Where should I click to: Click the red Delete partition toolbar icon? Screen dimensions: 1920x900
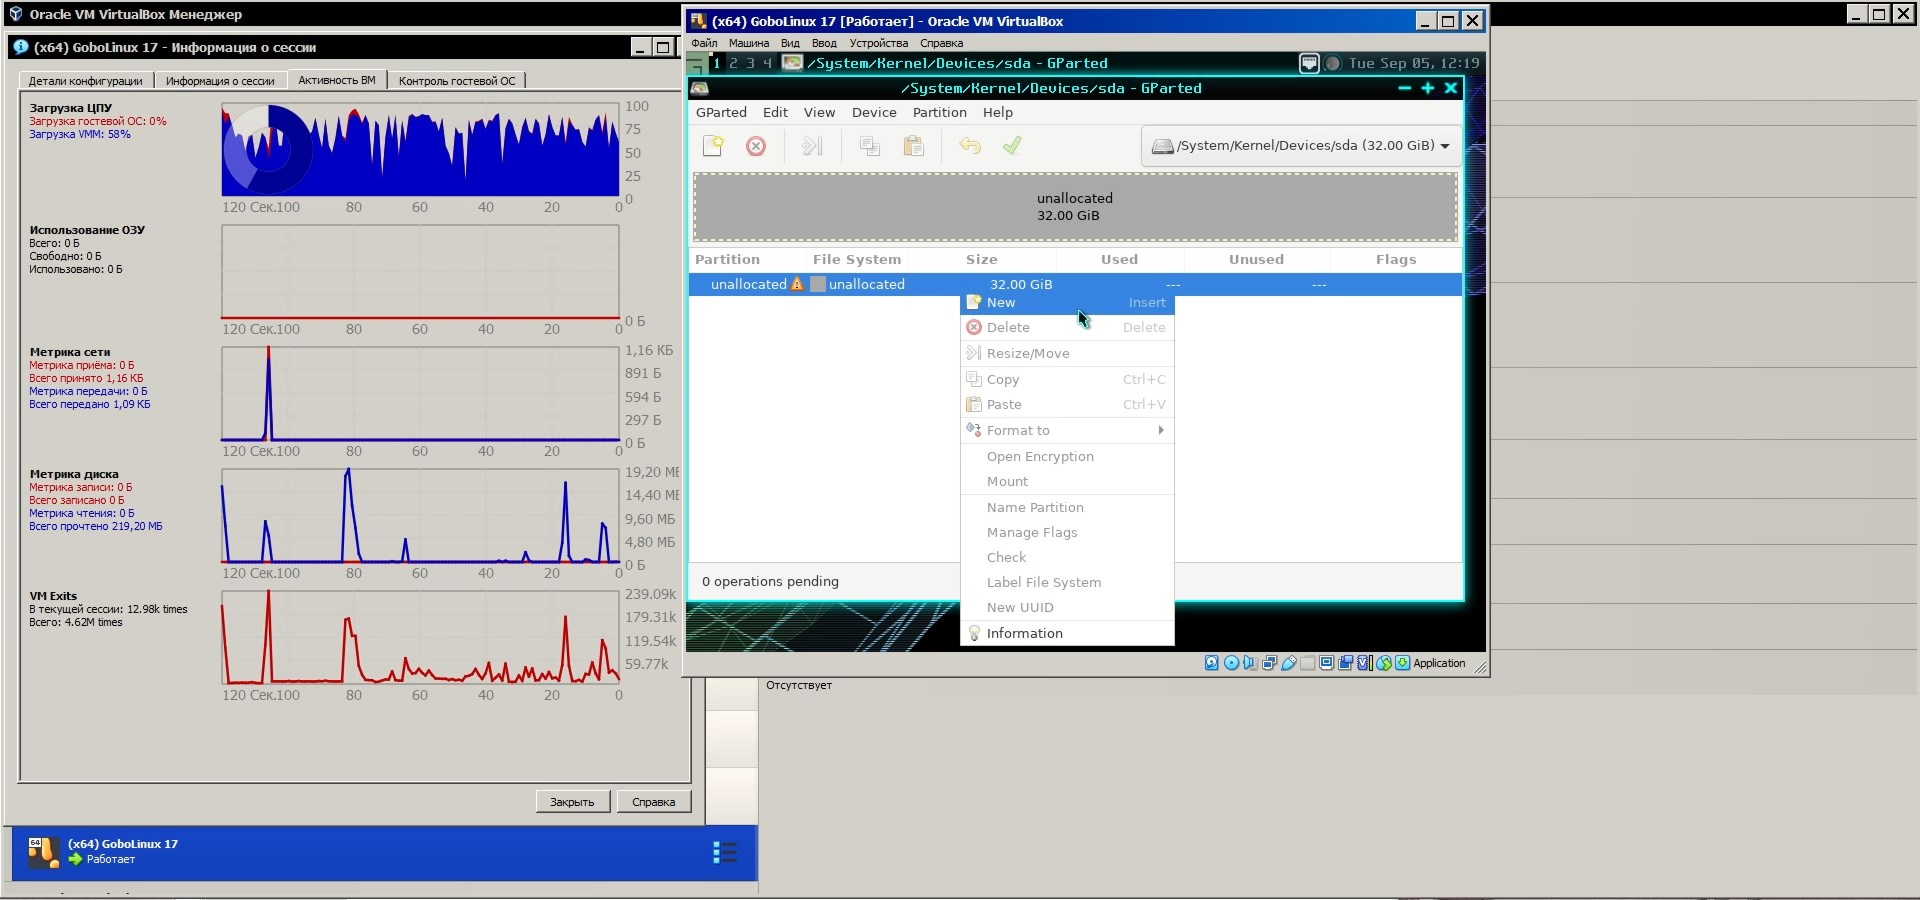coord(756,146)
